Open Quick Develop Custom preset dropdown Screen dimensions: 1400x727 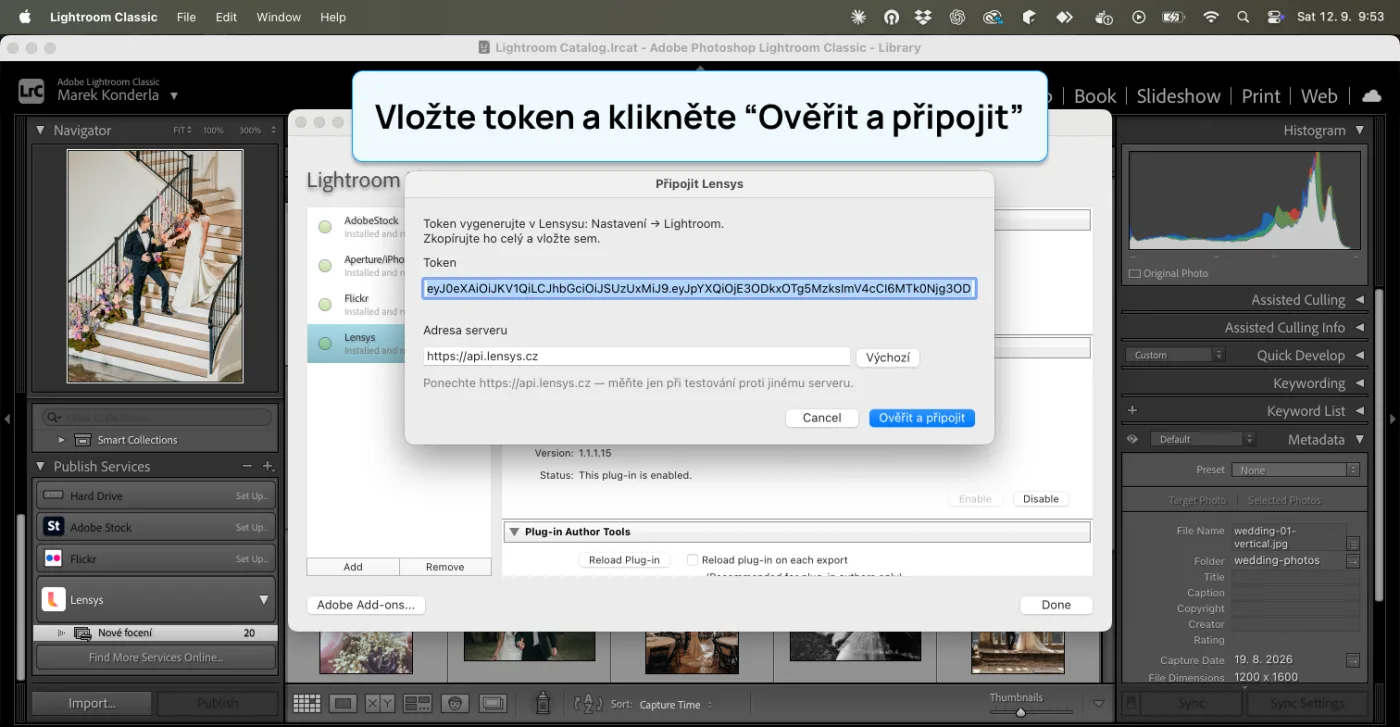click(1175, 355)
